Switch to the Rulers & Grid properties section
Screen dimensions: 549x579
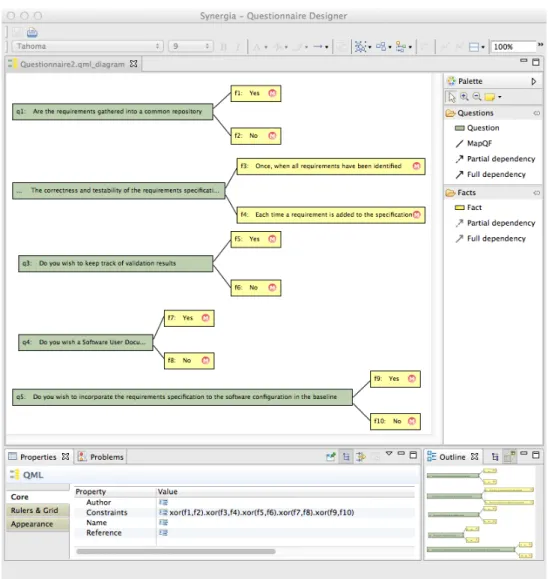[x=38, y=511]
